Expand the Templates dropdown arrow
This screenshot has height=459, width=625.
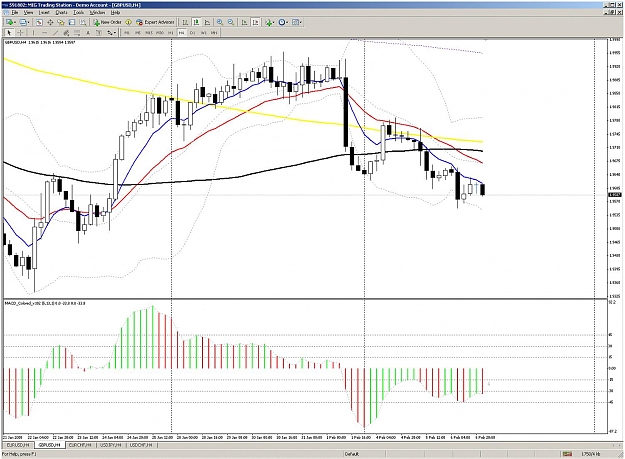point(301,23)
